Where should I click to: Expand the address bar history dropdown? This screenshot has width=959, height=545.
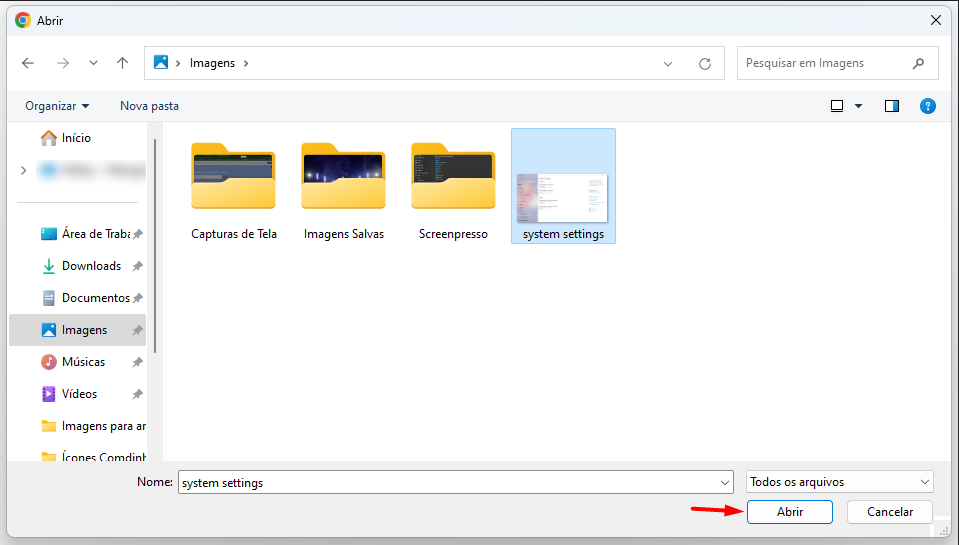[x=668, y=63]
